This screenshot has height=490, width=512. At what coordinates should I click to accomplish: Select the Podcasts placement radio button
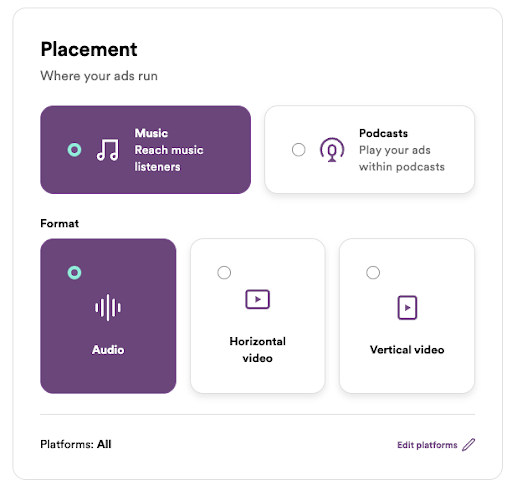click(298, 150)
